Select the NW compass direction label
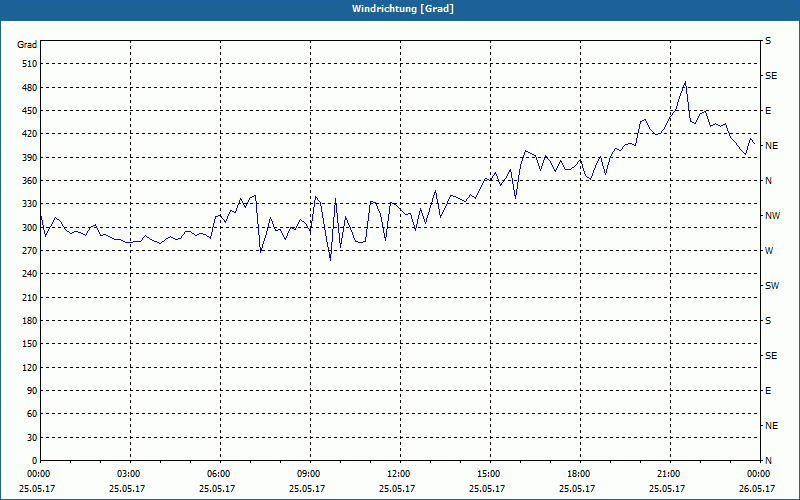 pyautogui.click(x=772, y=216)
